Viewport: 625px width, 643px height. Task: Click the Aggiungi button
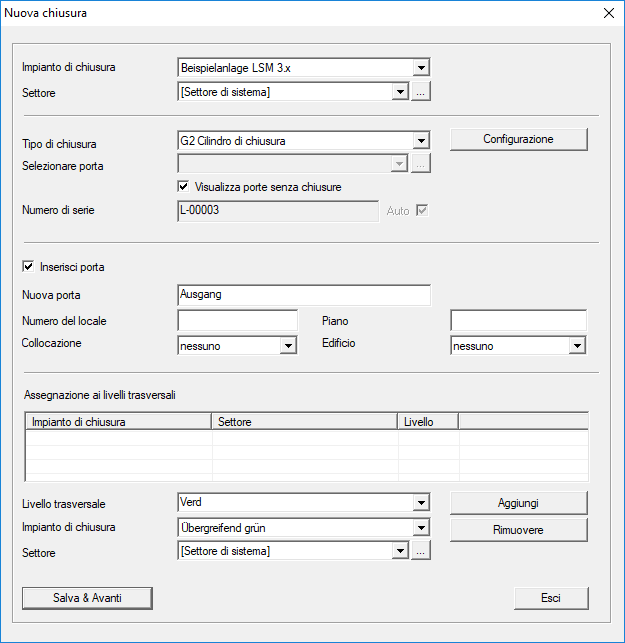[x=518, y=502]
